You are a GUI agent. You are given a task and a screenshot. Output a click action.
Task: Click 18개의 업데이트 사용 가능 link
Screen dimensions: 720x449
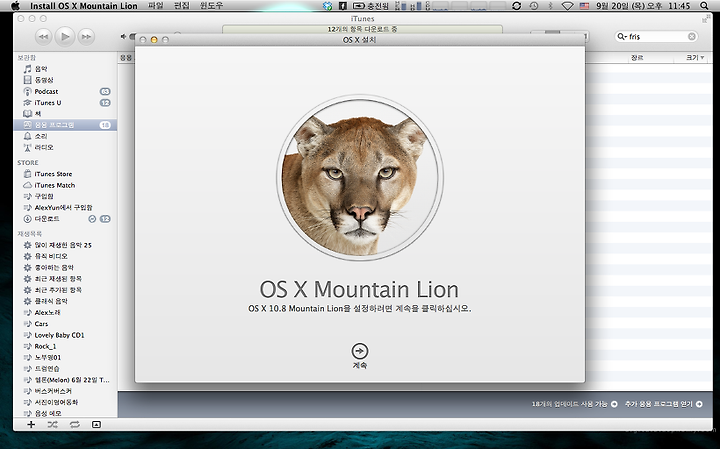coord(574,404)
